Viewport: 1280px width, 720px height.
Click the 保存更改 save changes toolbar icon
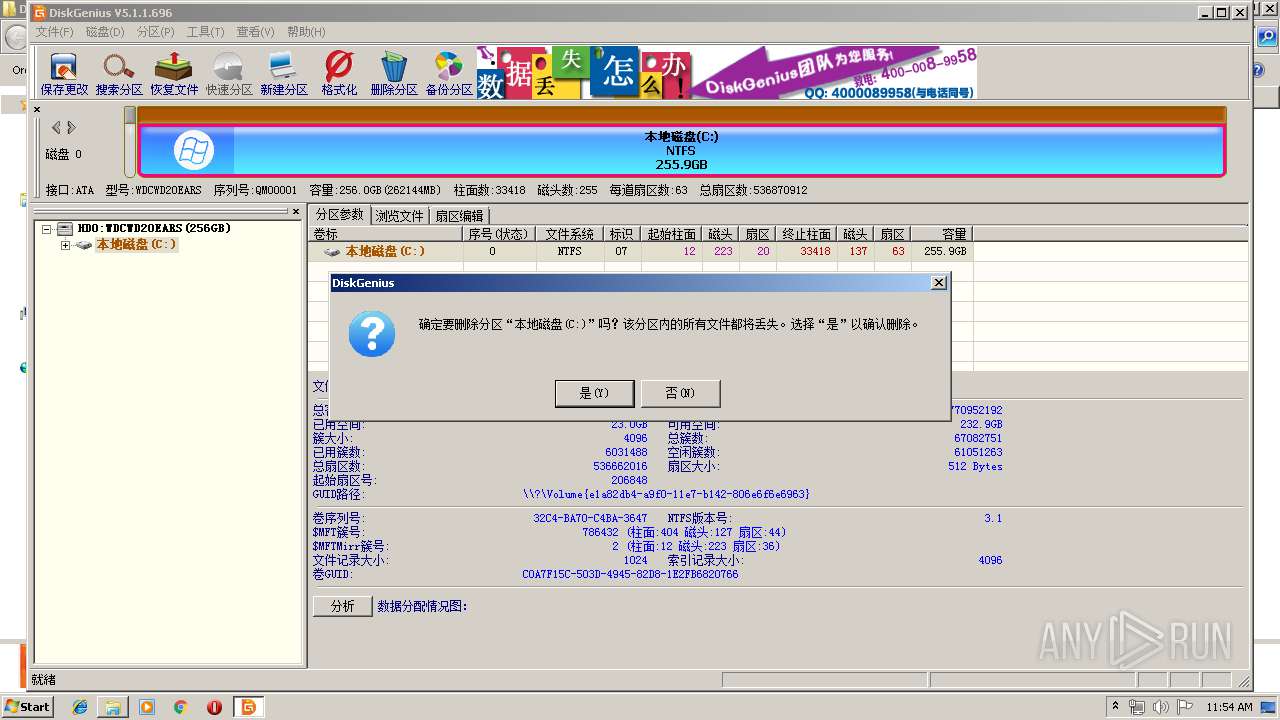[x=64, y=73]
